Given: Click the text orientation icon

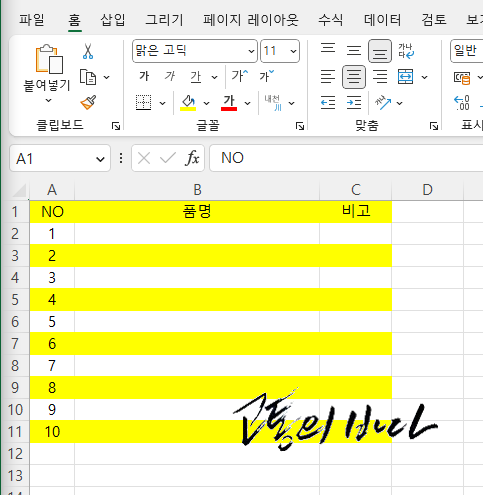Looking at the screenshot, I should 383,103.
